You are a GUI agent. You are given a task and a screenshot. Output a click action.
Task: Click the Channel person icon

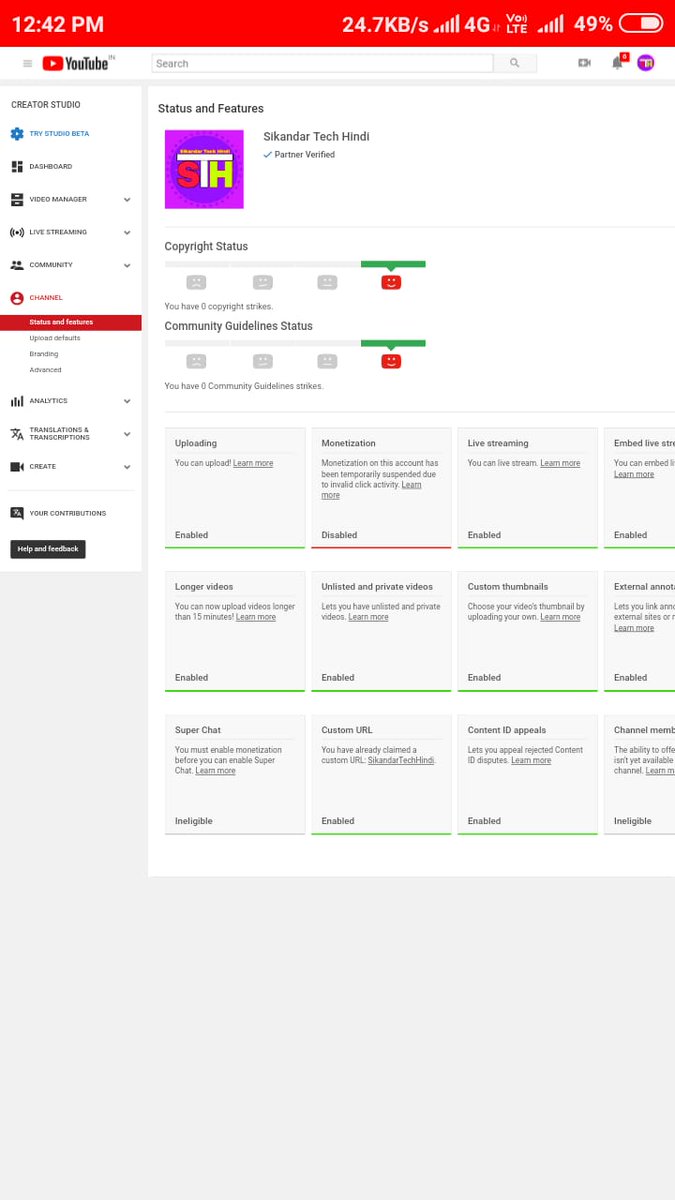point(17,298)
